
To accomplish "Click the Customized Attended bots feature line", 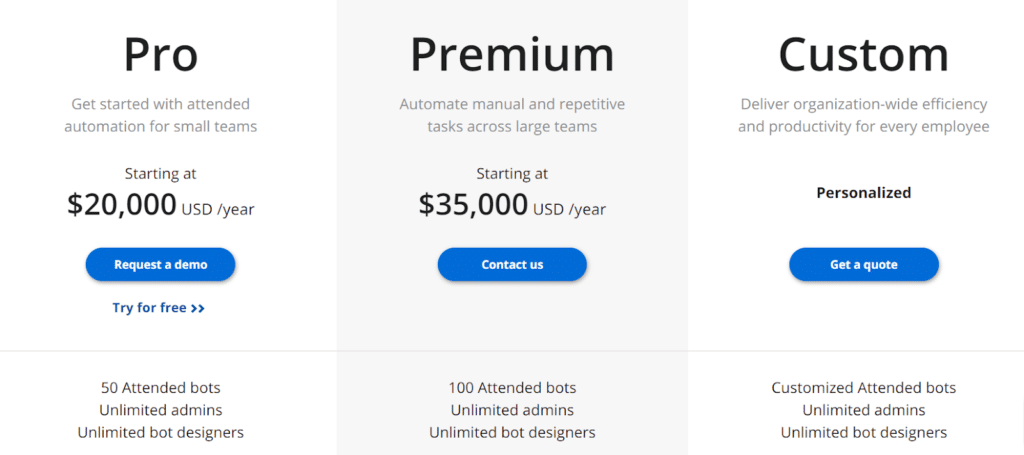I will [x=863, y=388].
